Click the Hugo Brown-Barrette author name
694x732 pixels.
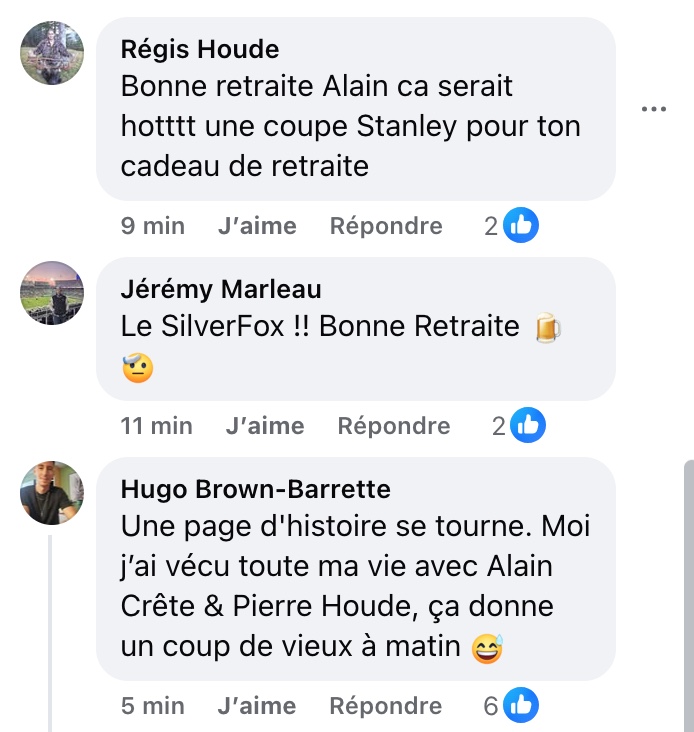click(x=255, y=489)
